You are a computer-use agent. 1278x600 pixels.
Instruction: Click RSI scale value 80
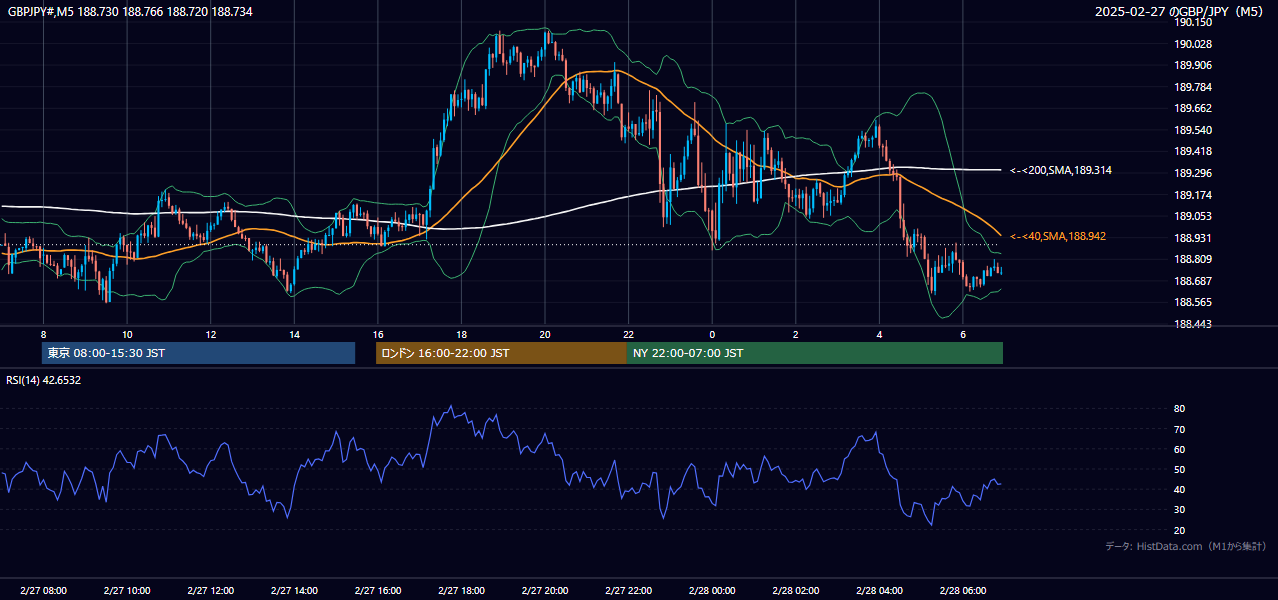[x=1179, y=409]
